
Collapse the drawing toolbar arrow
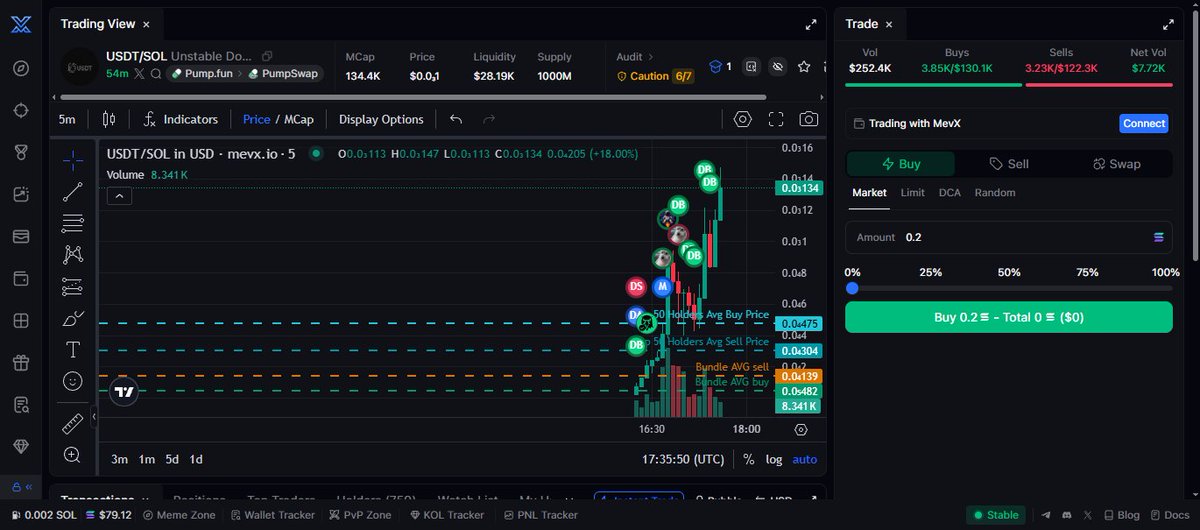pos(93,416)
